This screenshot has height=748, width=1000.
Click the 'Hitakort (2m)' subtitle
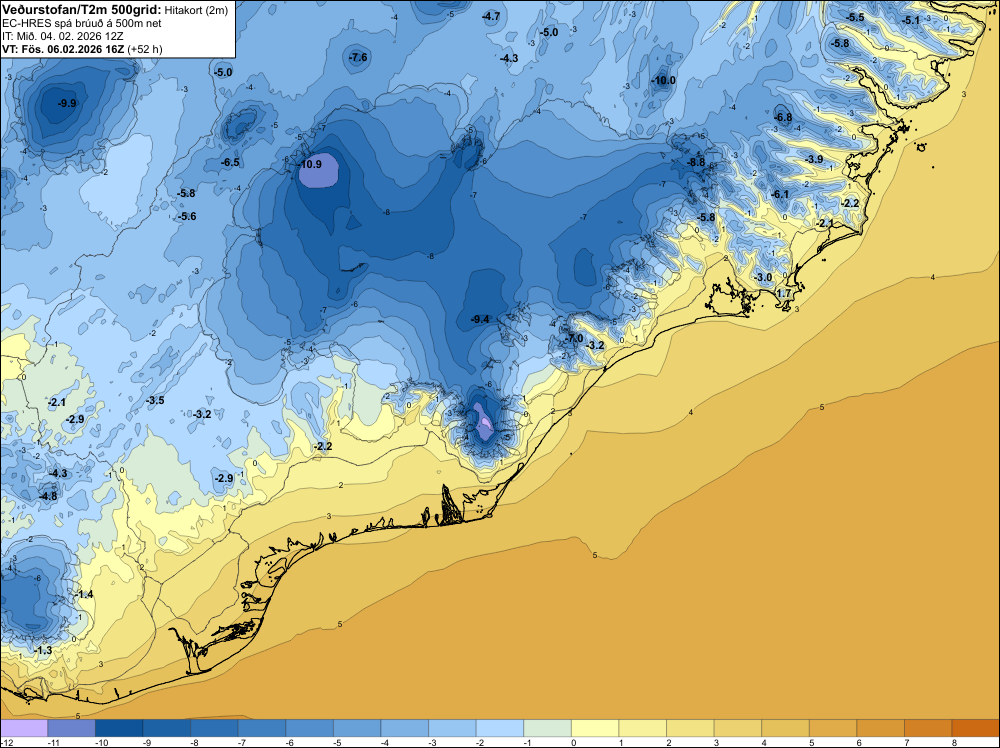coord(196,9)
